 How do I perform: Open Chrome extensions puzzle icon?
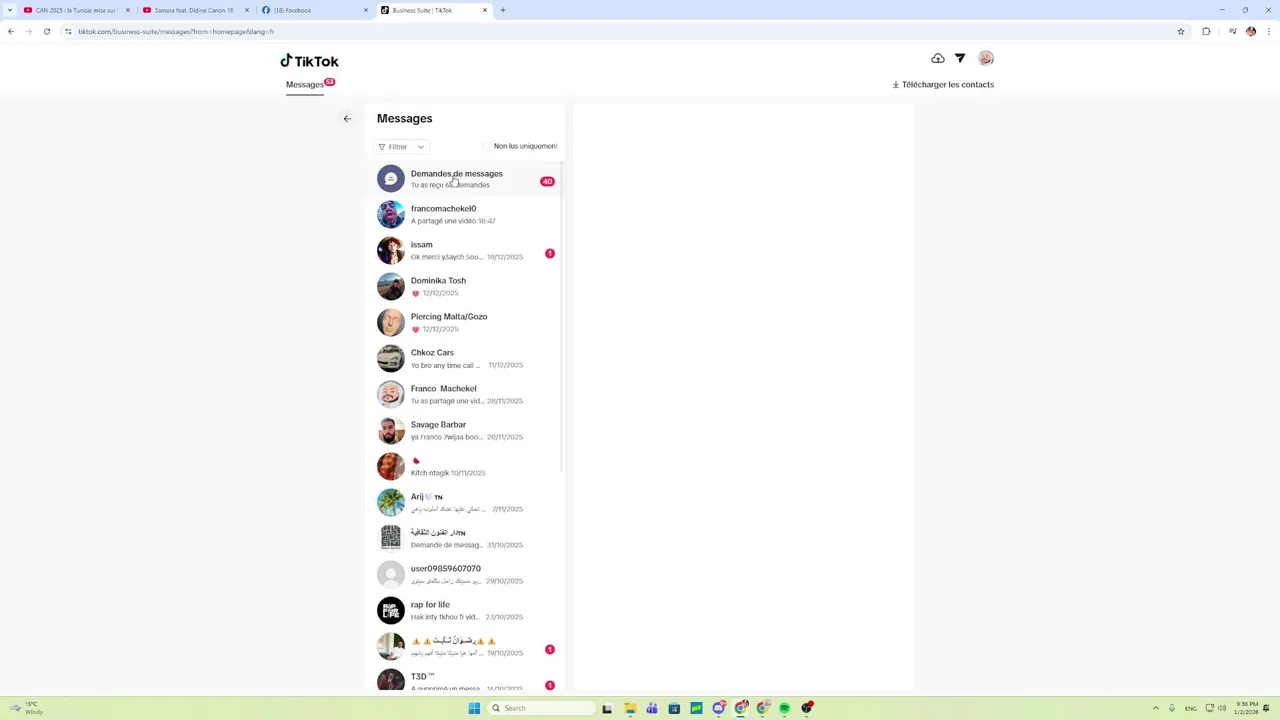(x=1206, y=31)
